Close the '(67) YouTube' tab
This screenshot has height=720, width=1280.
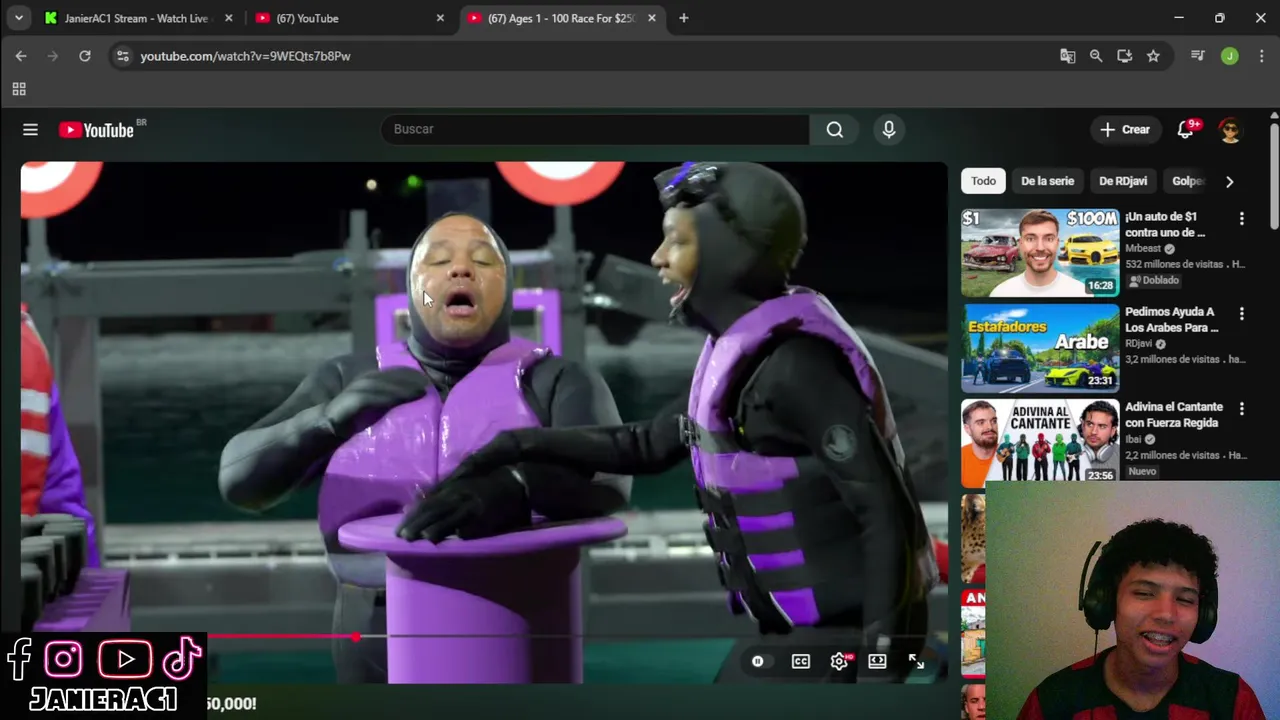coord(440,18)
